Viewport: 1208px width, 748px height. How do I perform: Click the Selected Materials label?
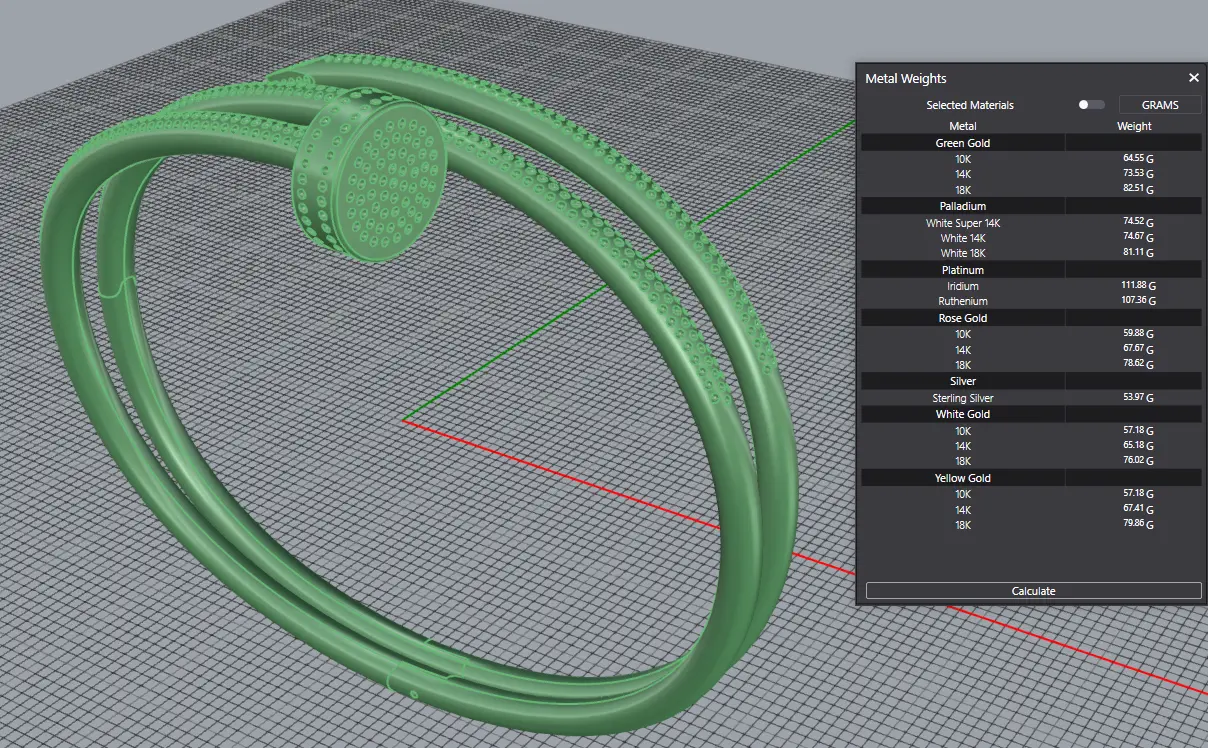pos(969,105)
